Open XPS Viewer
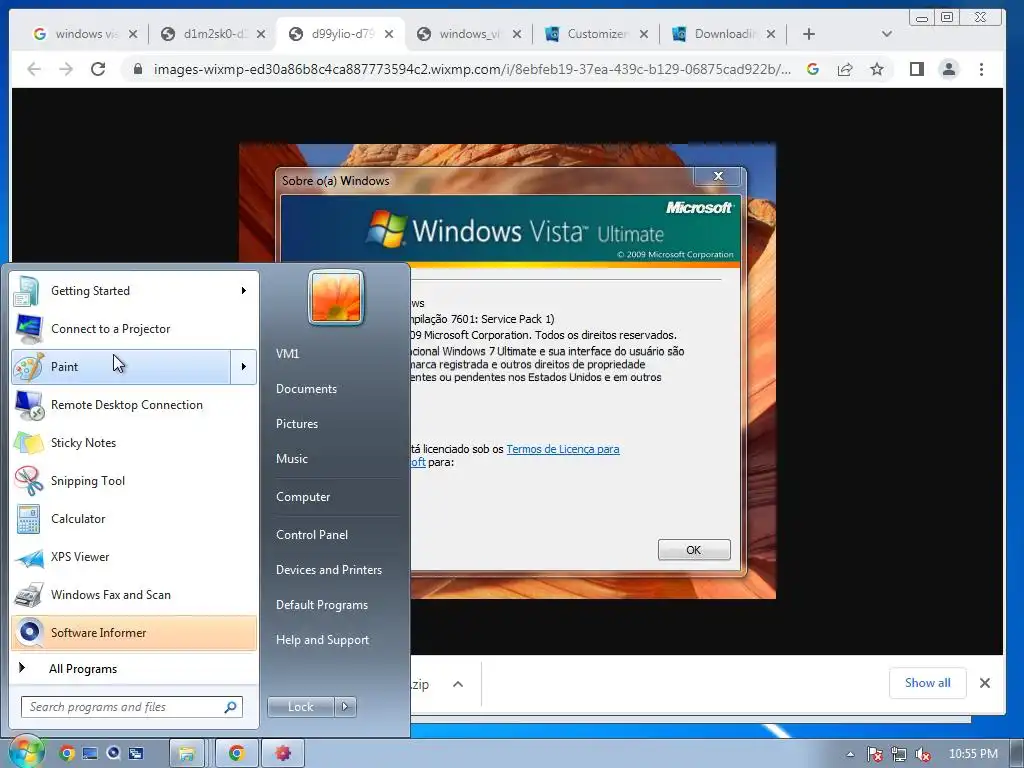 pyautogui.click(x=134, y=556)
